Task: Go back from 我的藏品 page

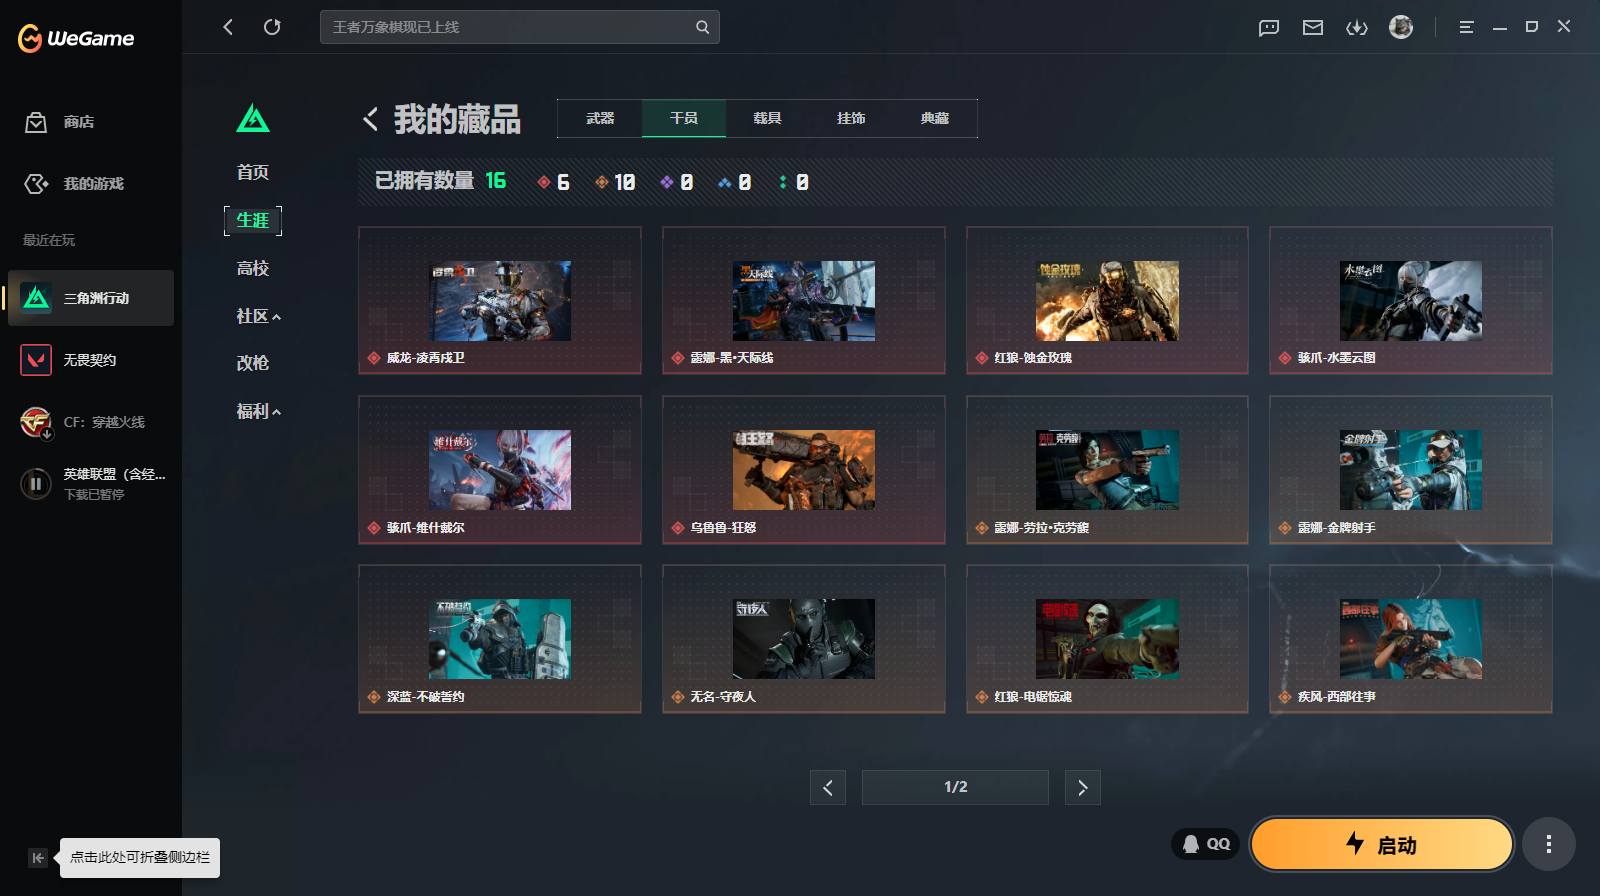Action: tap(370, 119)
